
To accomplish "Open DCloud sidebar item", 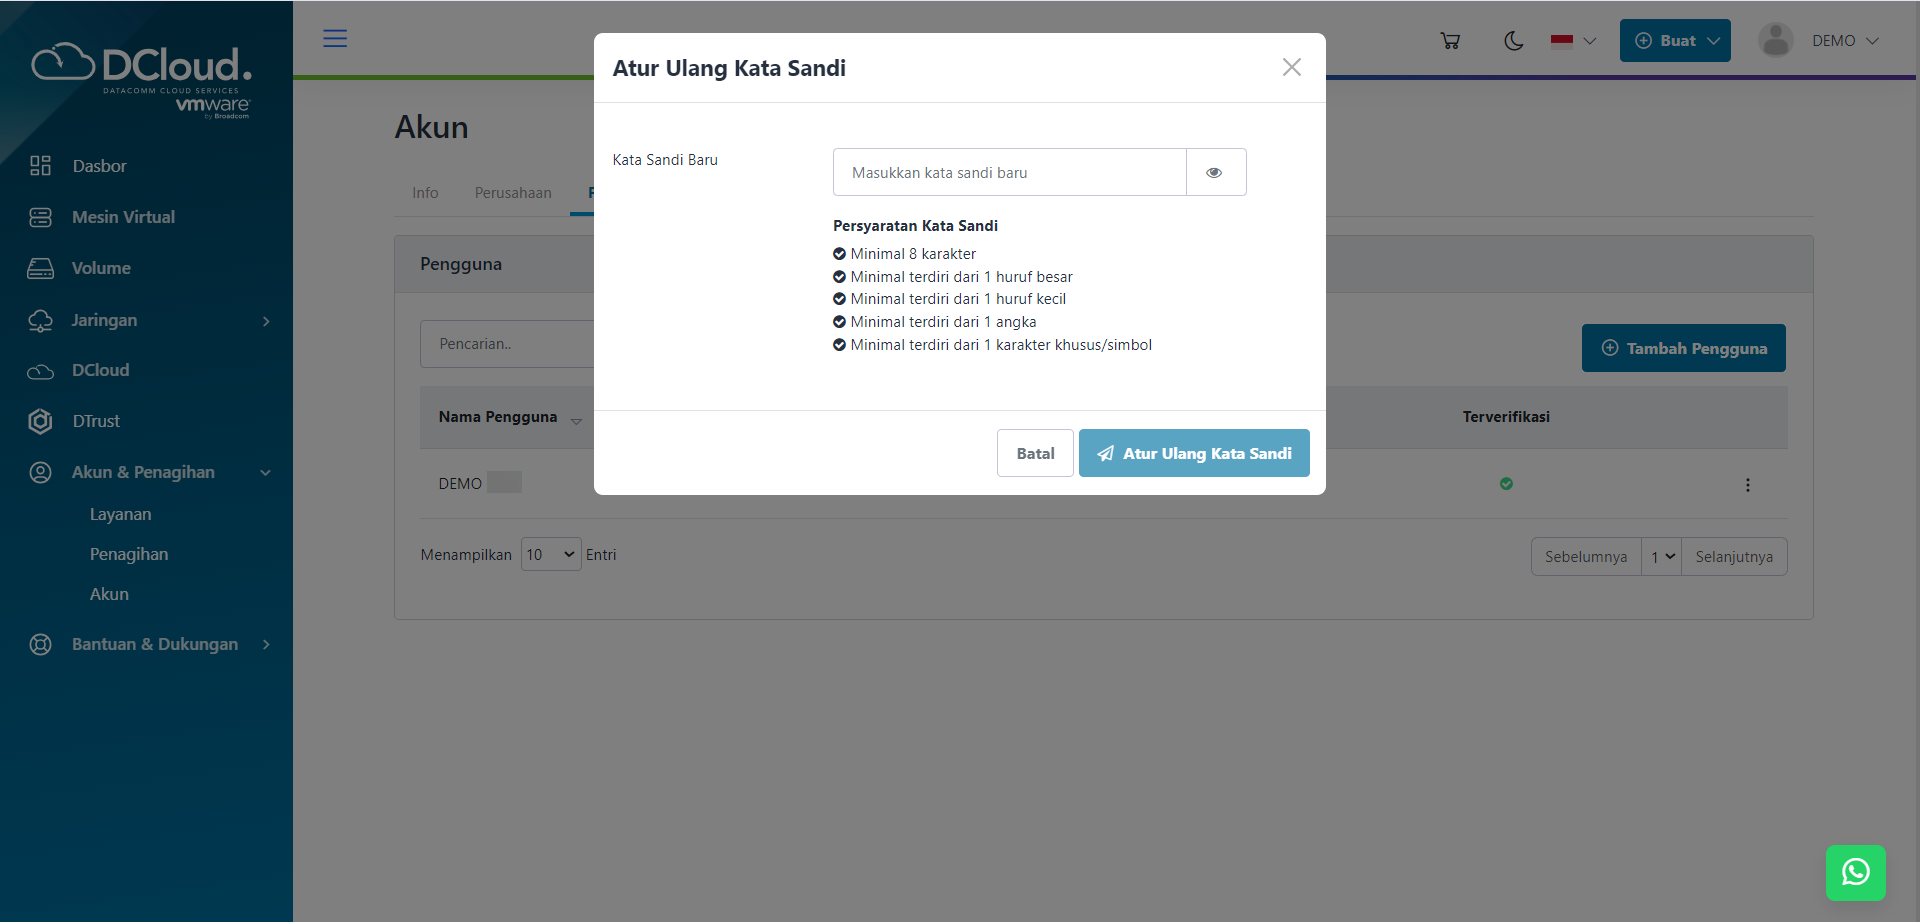I will click(100, 370).
